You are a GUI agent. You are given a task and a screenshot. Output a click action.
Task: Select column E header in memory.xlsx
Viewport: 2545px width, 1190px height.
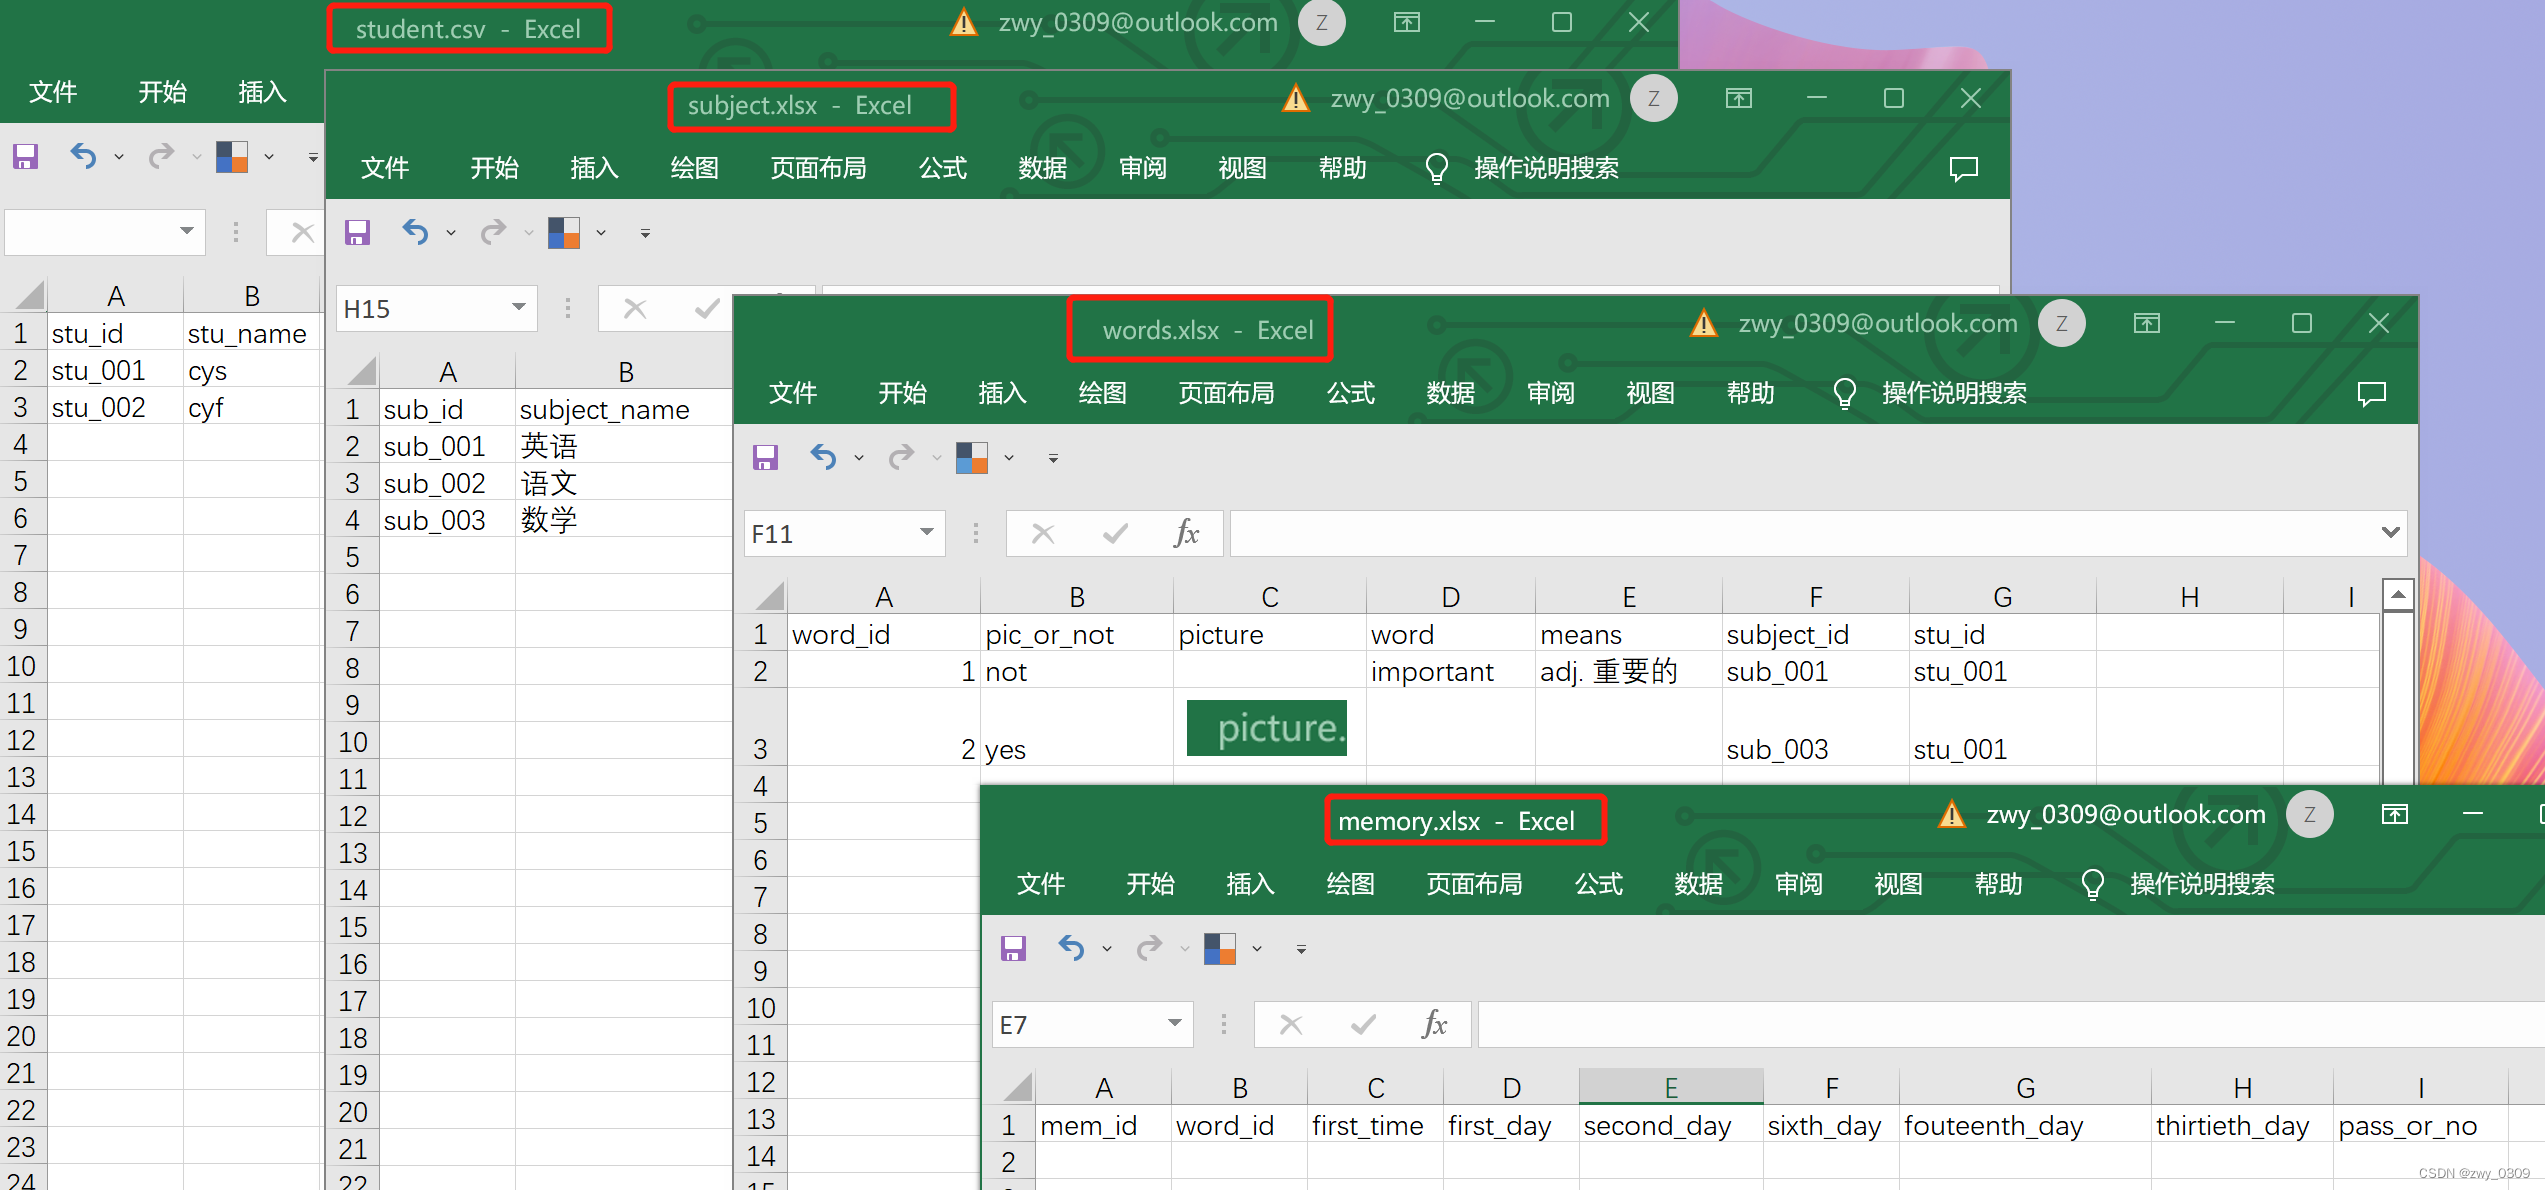1670,1087
